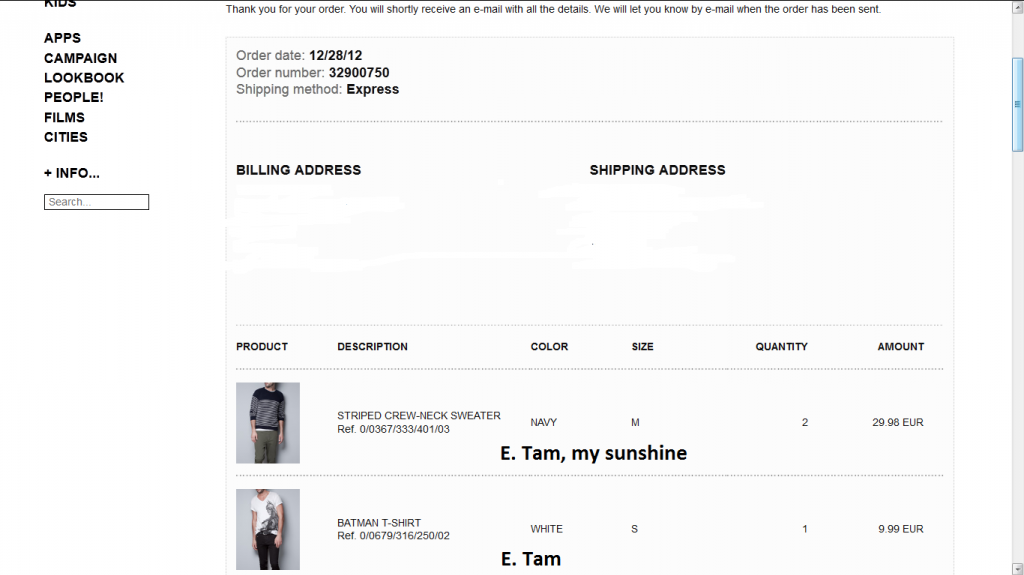This screenshot has height=575, width=1024.
Task: Click the PRODUCT column header
Action: tap(262, 347)
